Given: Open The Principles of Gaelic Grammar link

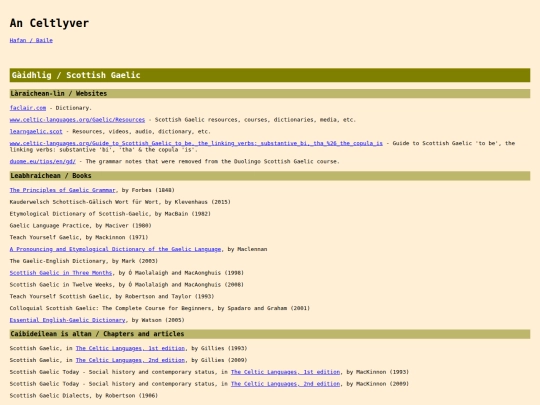Looking at the screenshot, I should 62,190.
